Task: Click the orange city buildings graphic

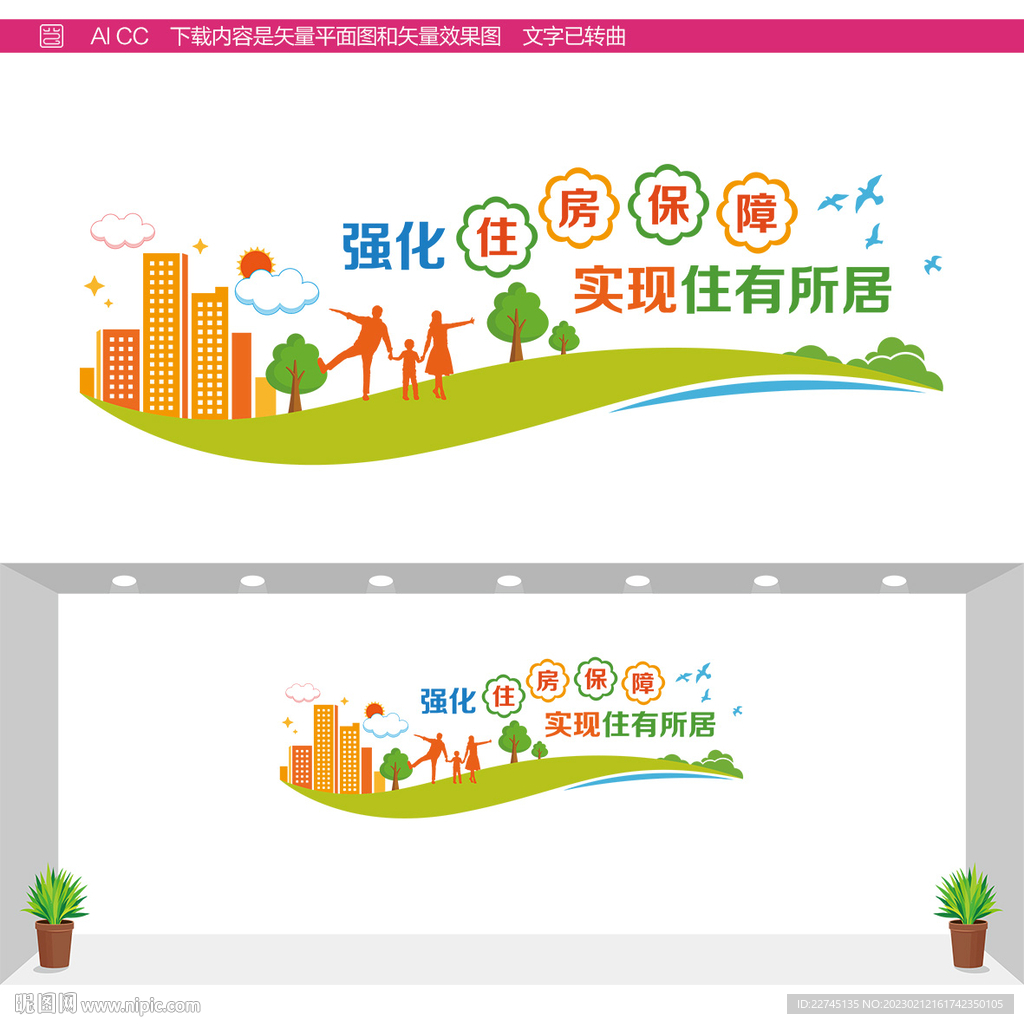Action: coord(165,330)
